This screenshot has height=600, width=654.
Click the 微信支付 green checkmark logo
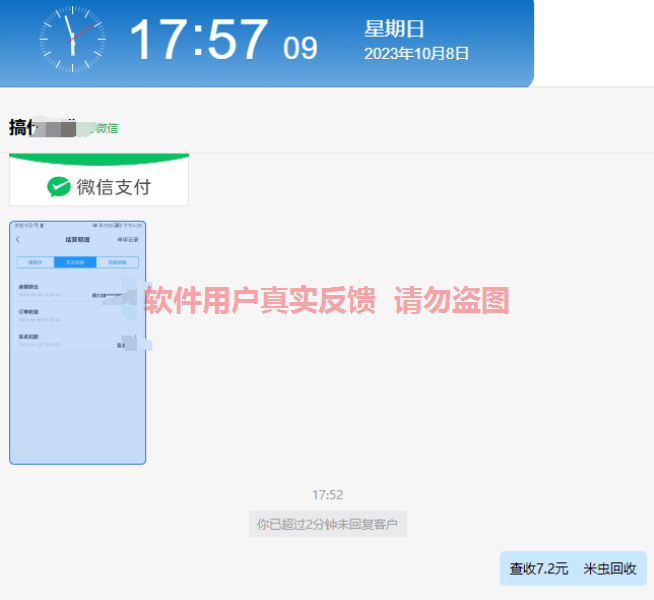(59, 186)
